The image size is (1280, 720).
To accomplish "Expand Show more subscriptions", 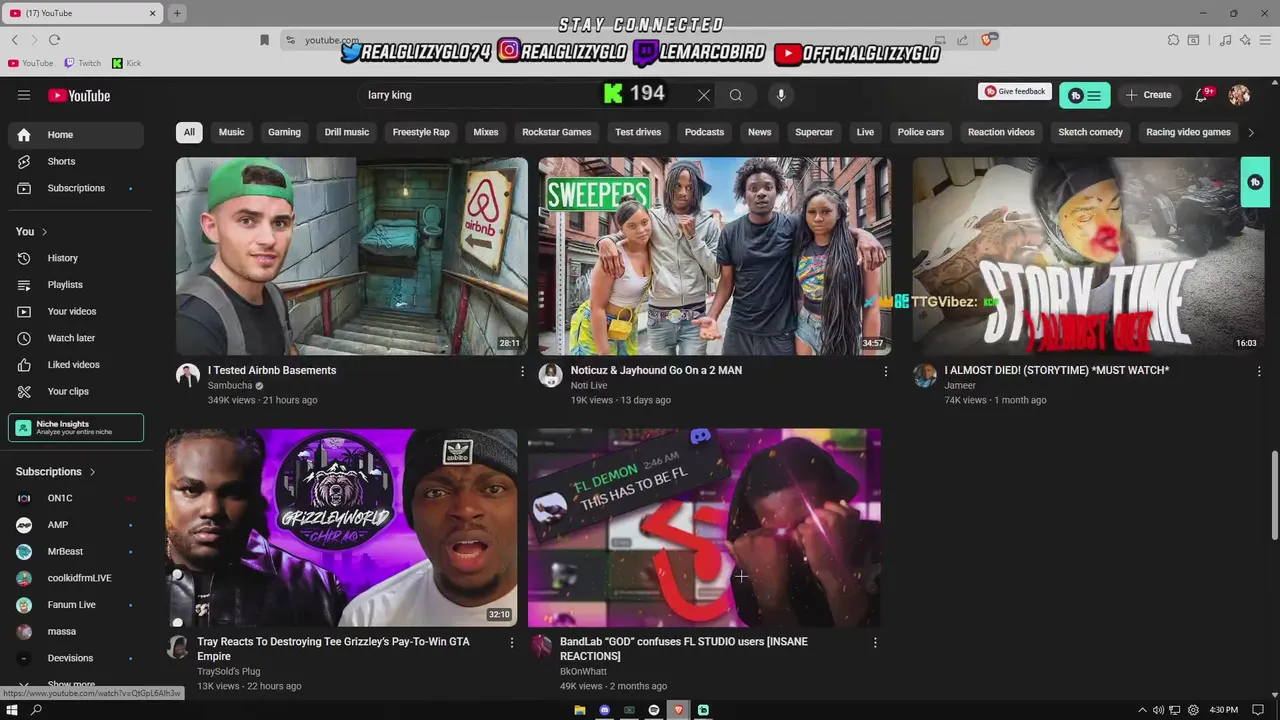I will [x=70, y=685].
